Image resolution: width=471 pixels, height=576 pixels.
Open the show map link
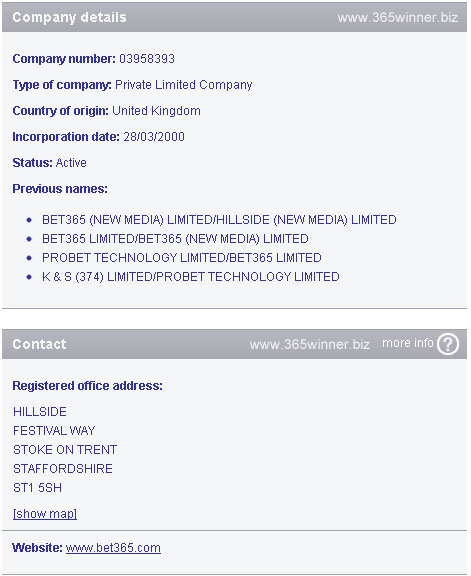[45, 514]
